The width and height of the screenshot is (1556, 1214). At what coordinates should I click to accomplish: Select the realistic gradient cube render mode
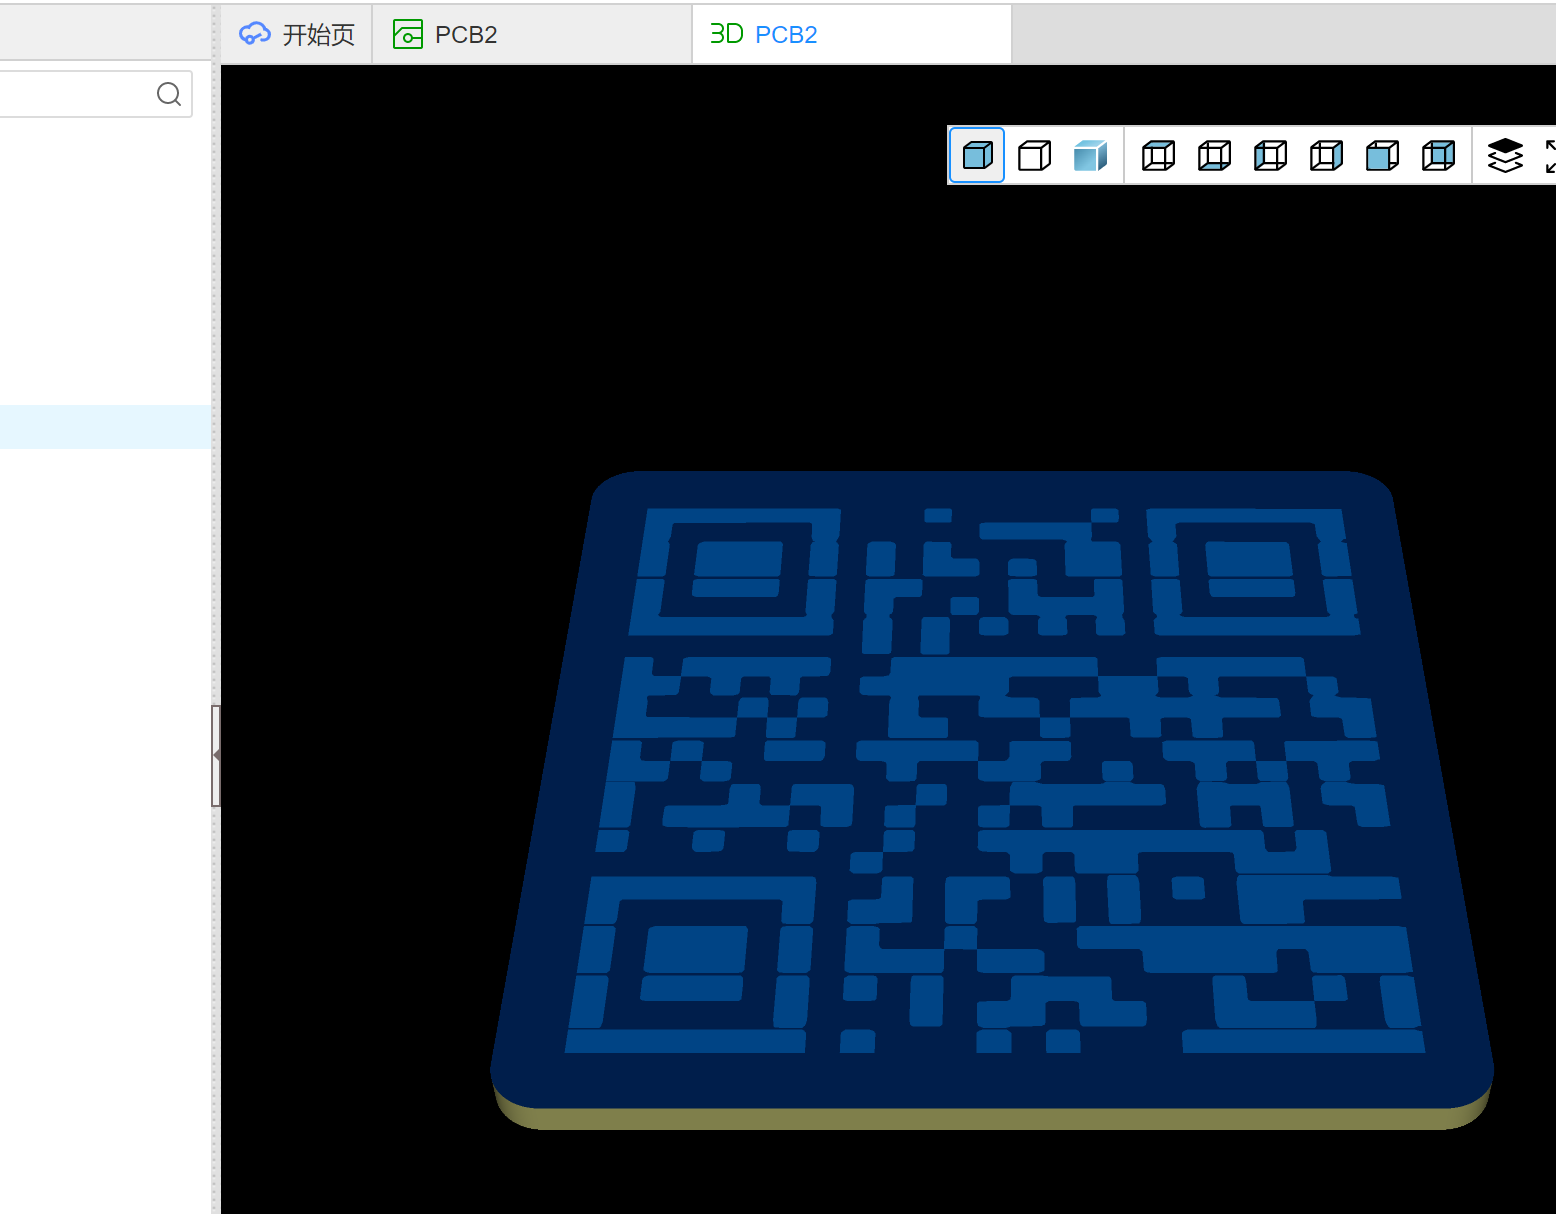[1090, 155]
